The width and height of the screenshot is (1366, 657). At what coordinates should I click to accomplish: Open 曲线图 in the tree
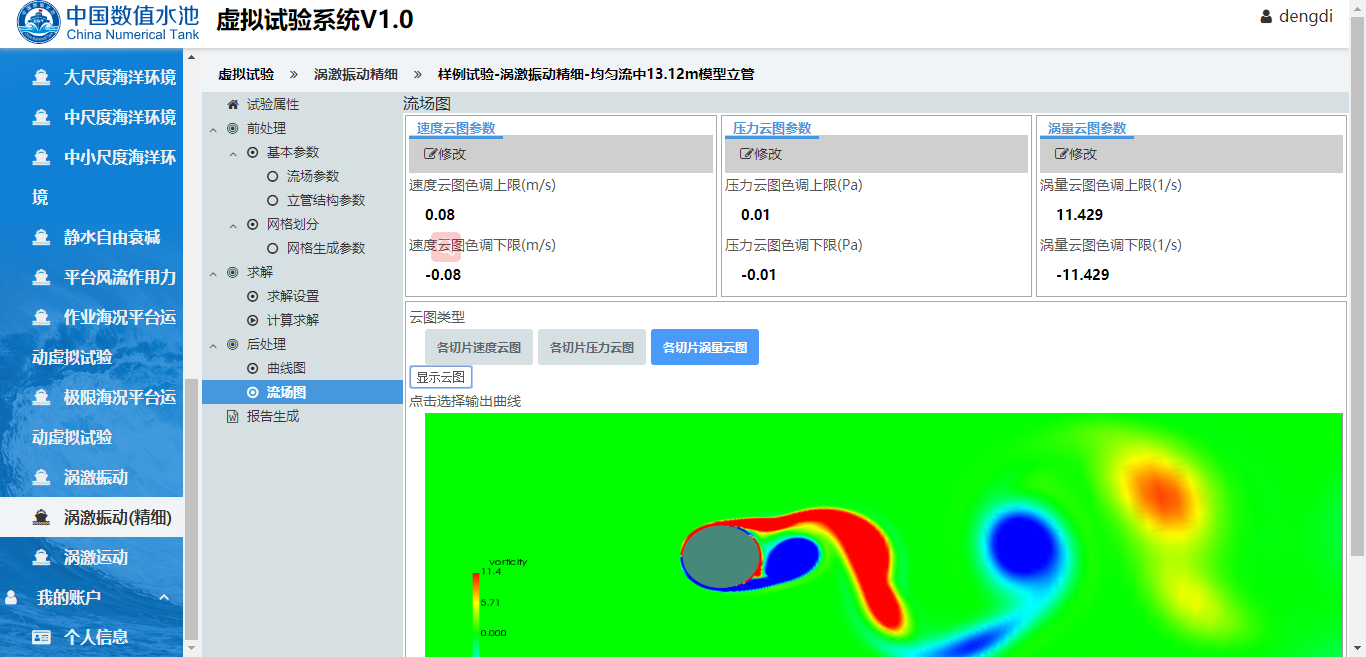coord(286,368)
